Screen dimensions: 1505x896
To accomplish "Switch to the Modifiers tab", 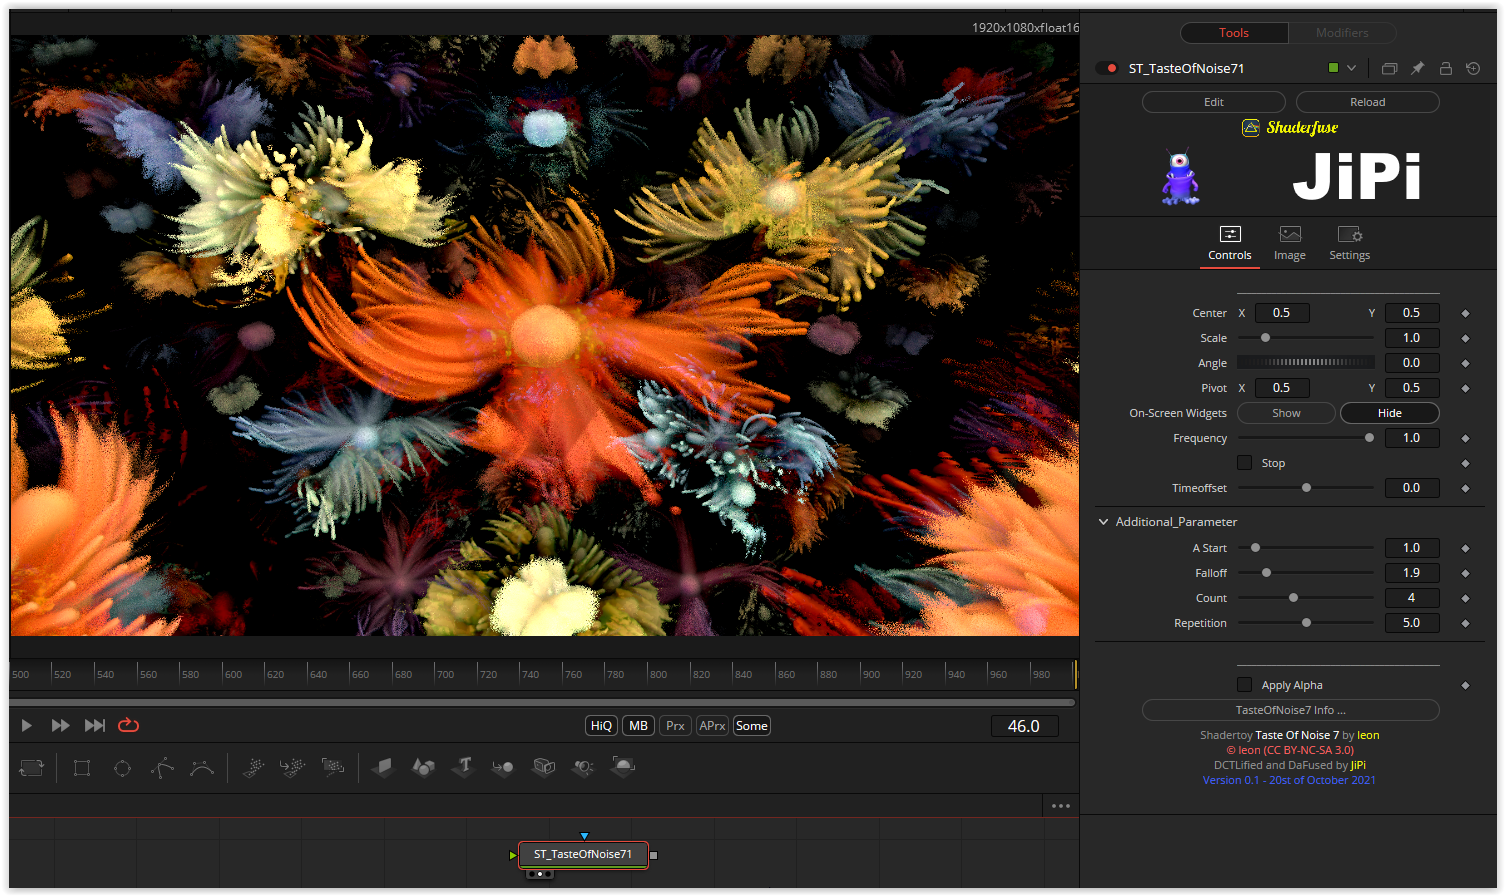I will click(x=1342, y=33).
